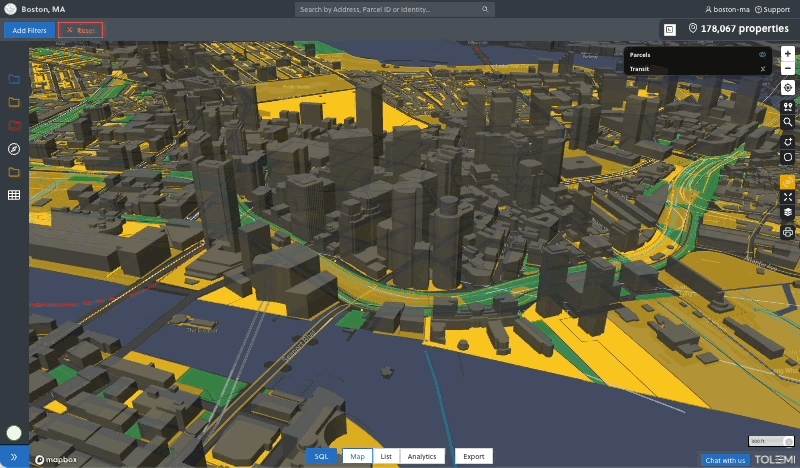Open the map layers stack icon
The height and width of the screenshot is (468, 800).
click(788, 212)
